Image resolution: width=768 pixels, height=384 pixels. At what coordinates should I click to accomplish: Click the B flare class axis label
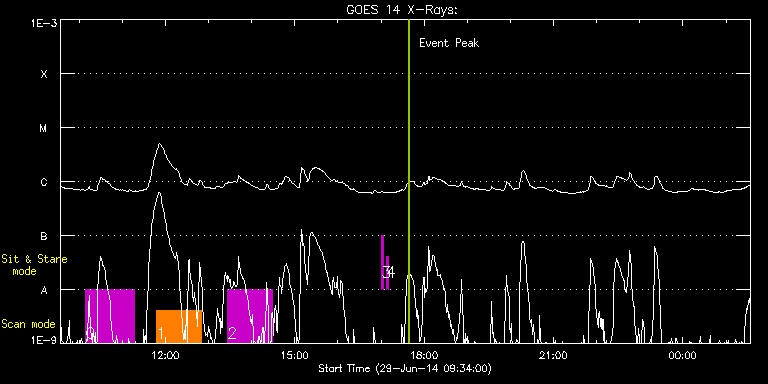44,236
